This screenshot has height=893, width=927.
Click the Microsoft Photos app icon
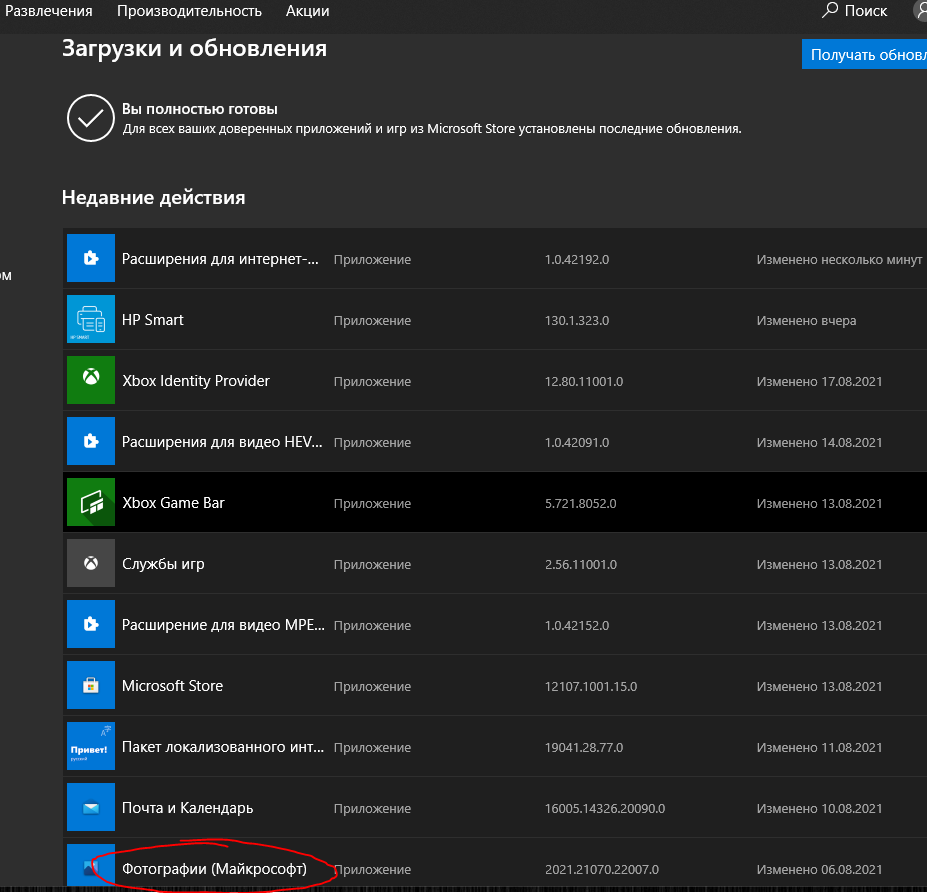[x=91, y=867]
